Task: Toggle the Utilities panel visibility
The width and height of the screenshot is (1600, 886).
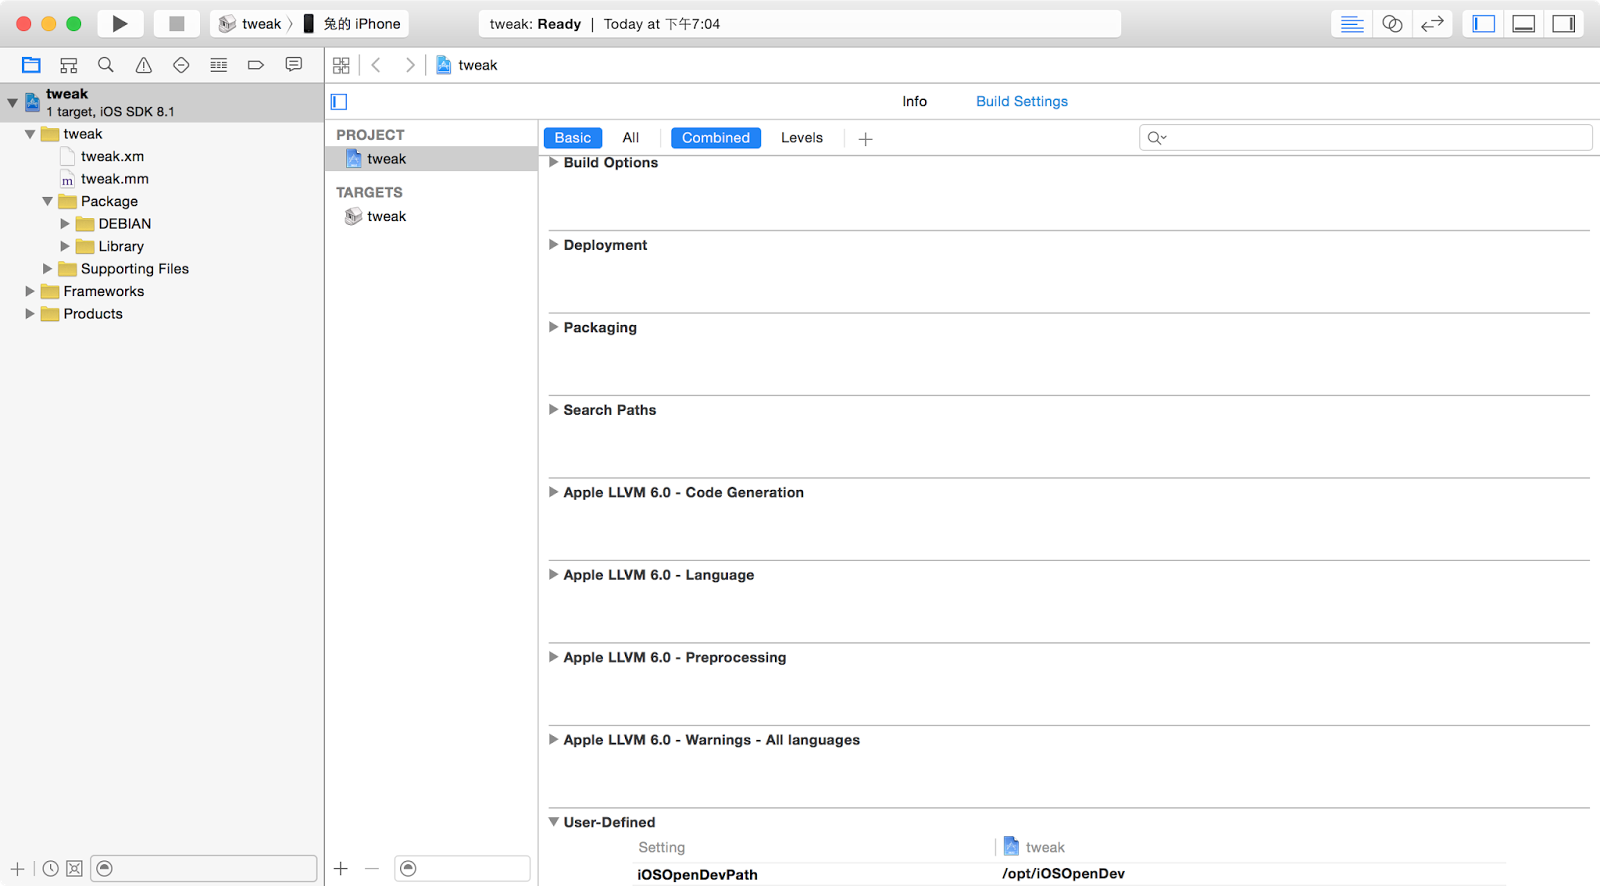Action: (1564, 24)
